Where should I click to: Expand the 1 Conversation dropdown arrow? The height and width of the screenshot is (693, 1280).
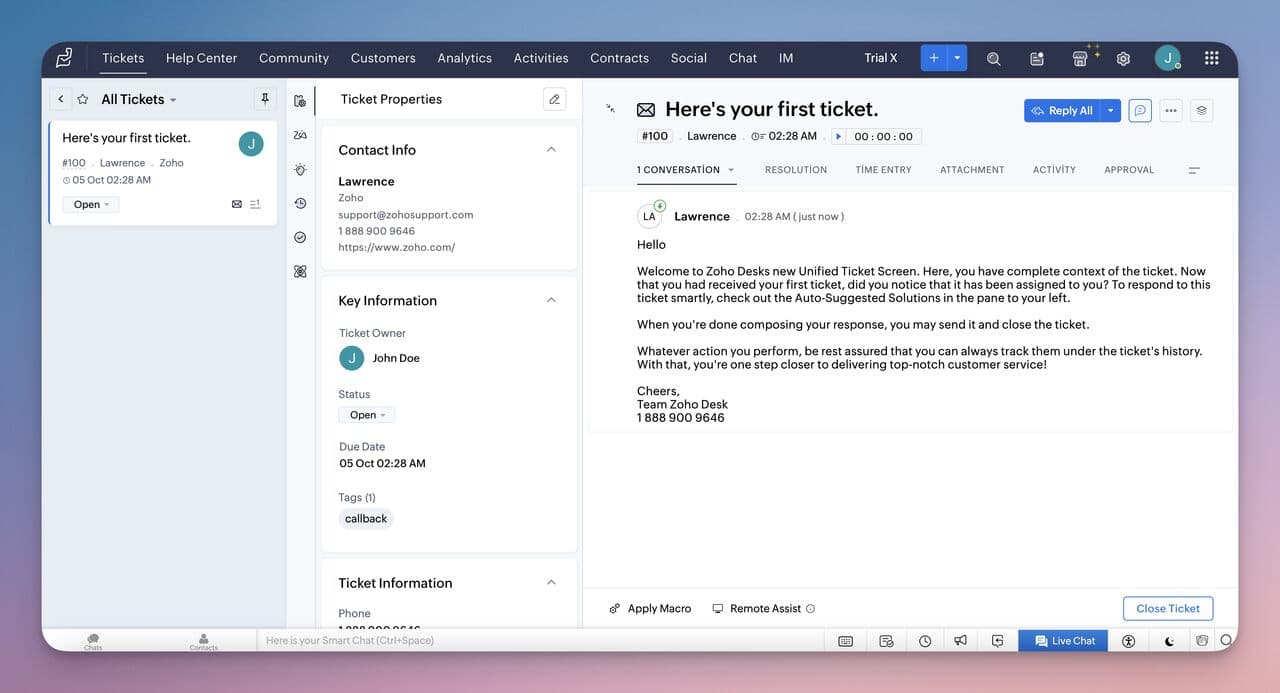point(731,170)
